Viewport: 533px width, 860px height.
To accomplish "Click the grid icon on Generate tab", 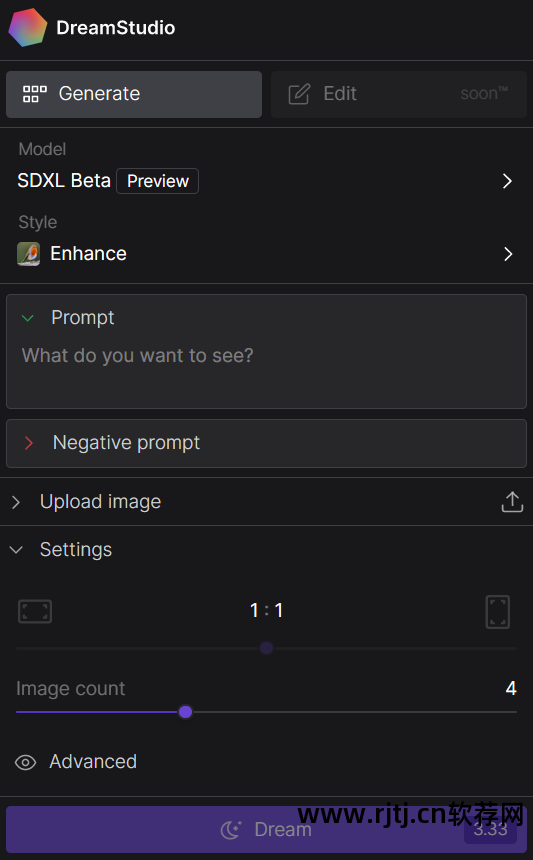I will 35,94.
